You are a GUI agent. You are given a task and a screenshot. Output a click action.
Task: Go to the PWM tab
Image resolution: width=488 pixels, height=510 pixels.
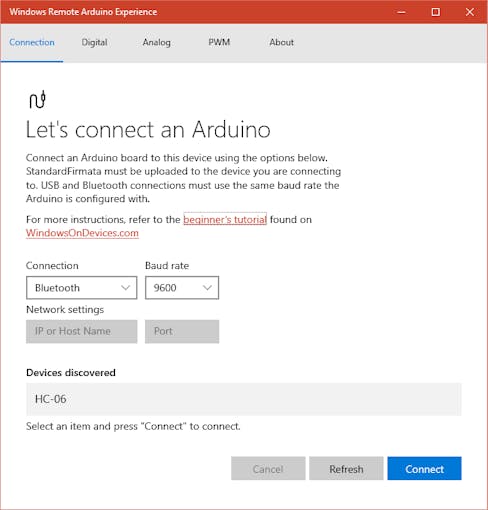219,42
